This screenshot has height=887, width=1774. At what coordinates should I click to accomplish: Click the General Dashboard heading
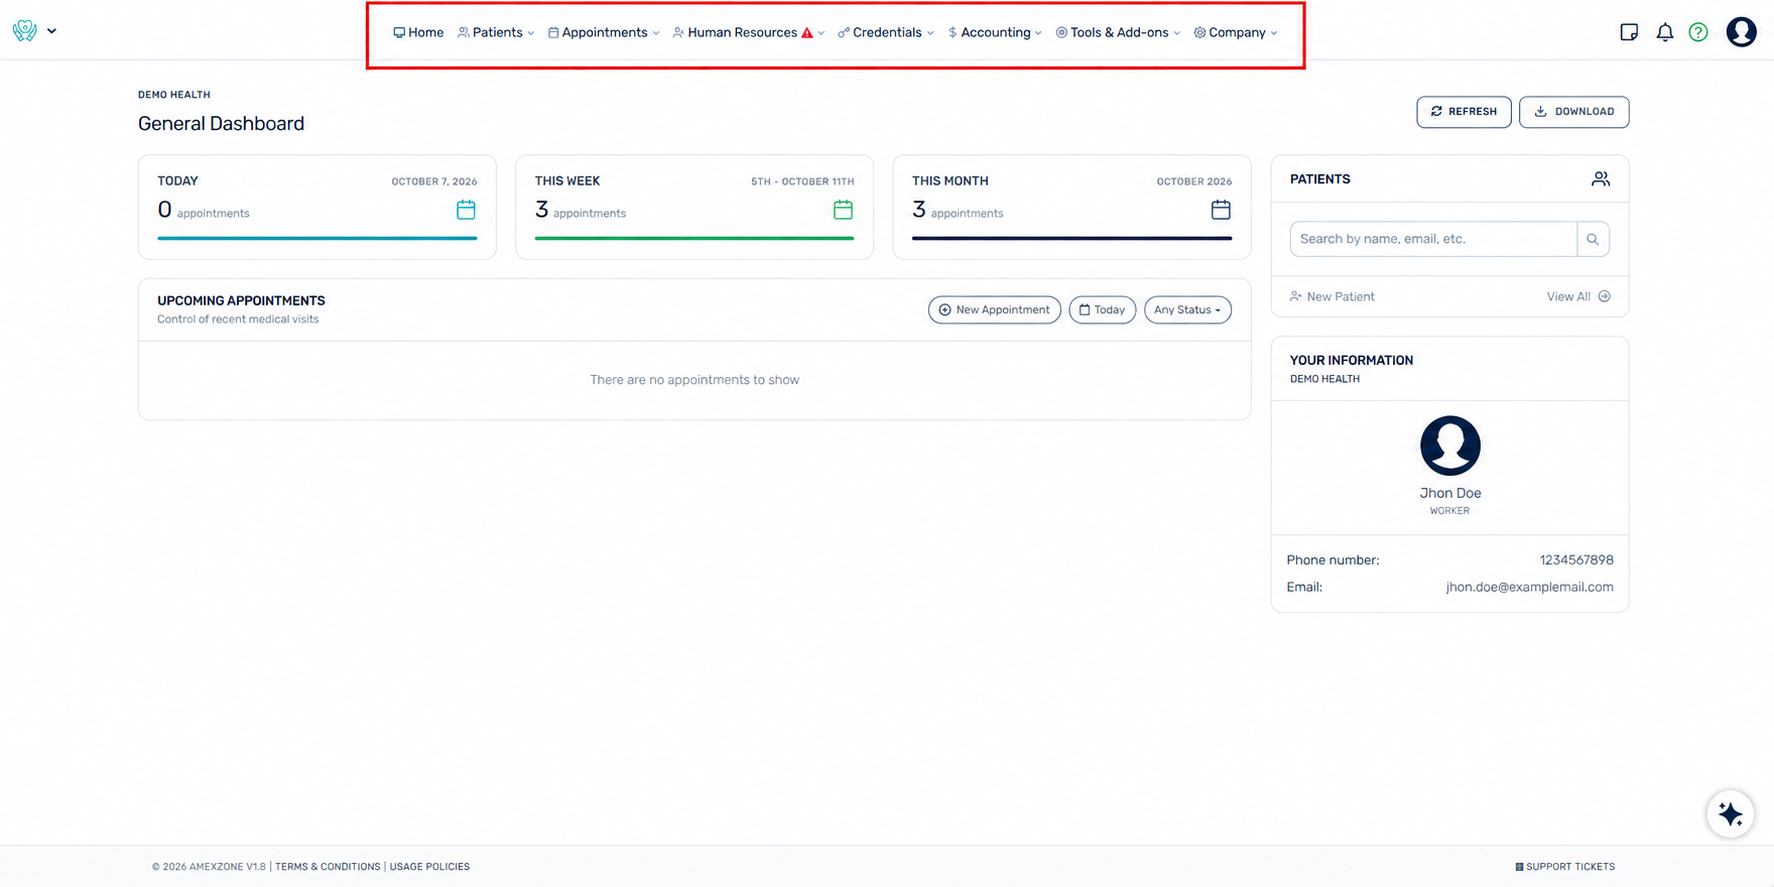coord(221,124)
